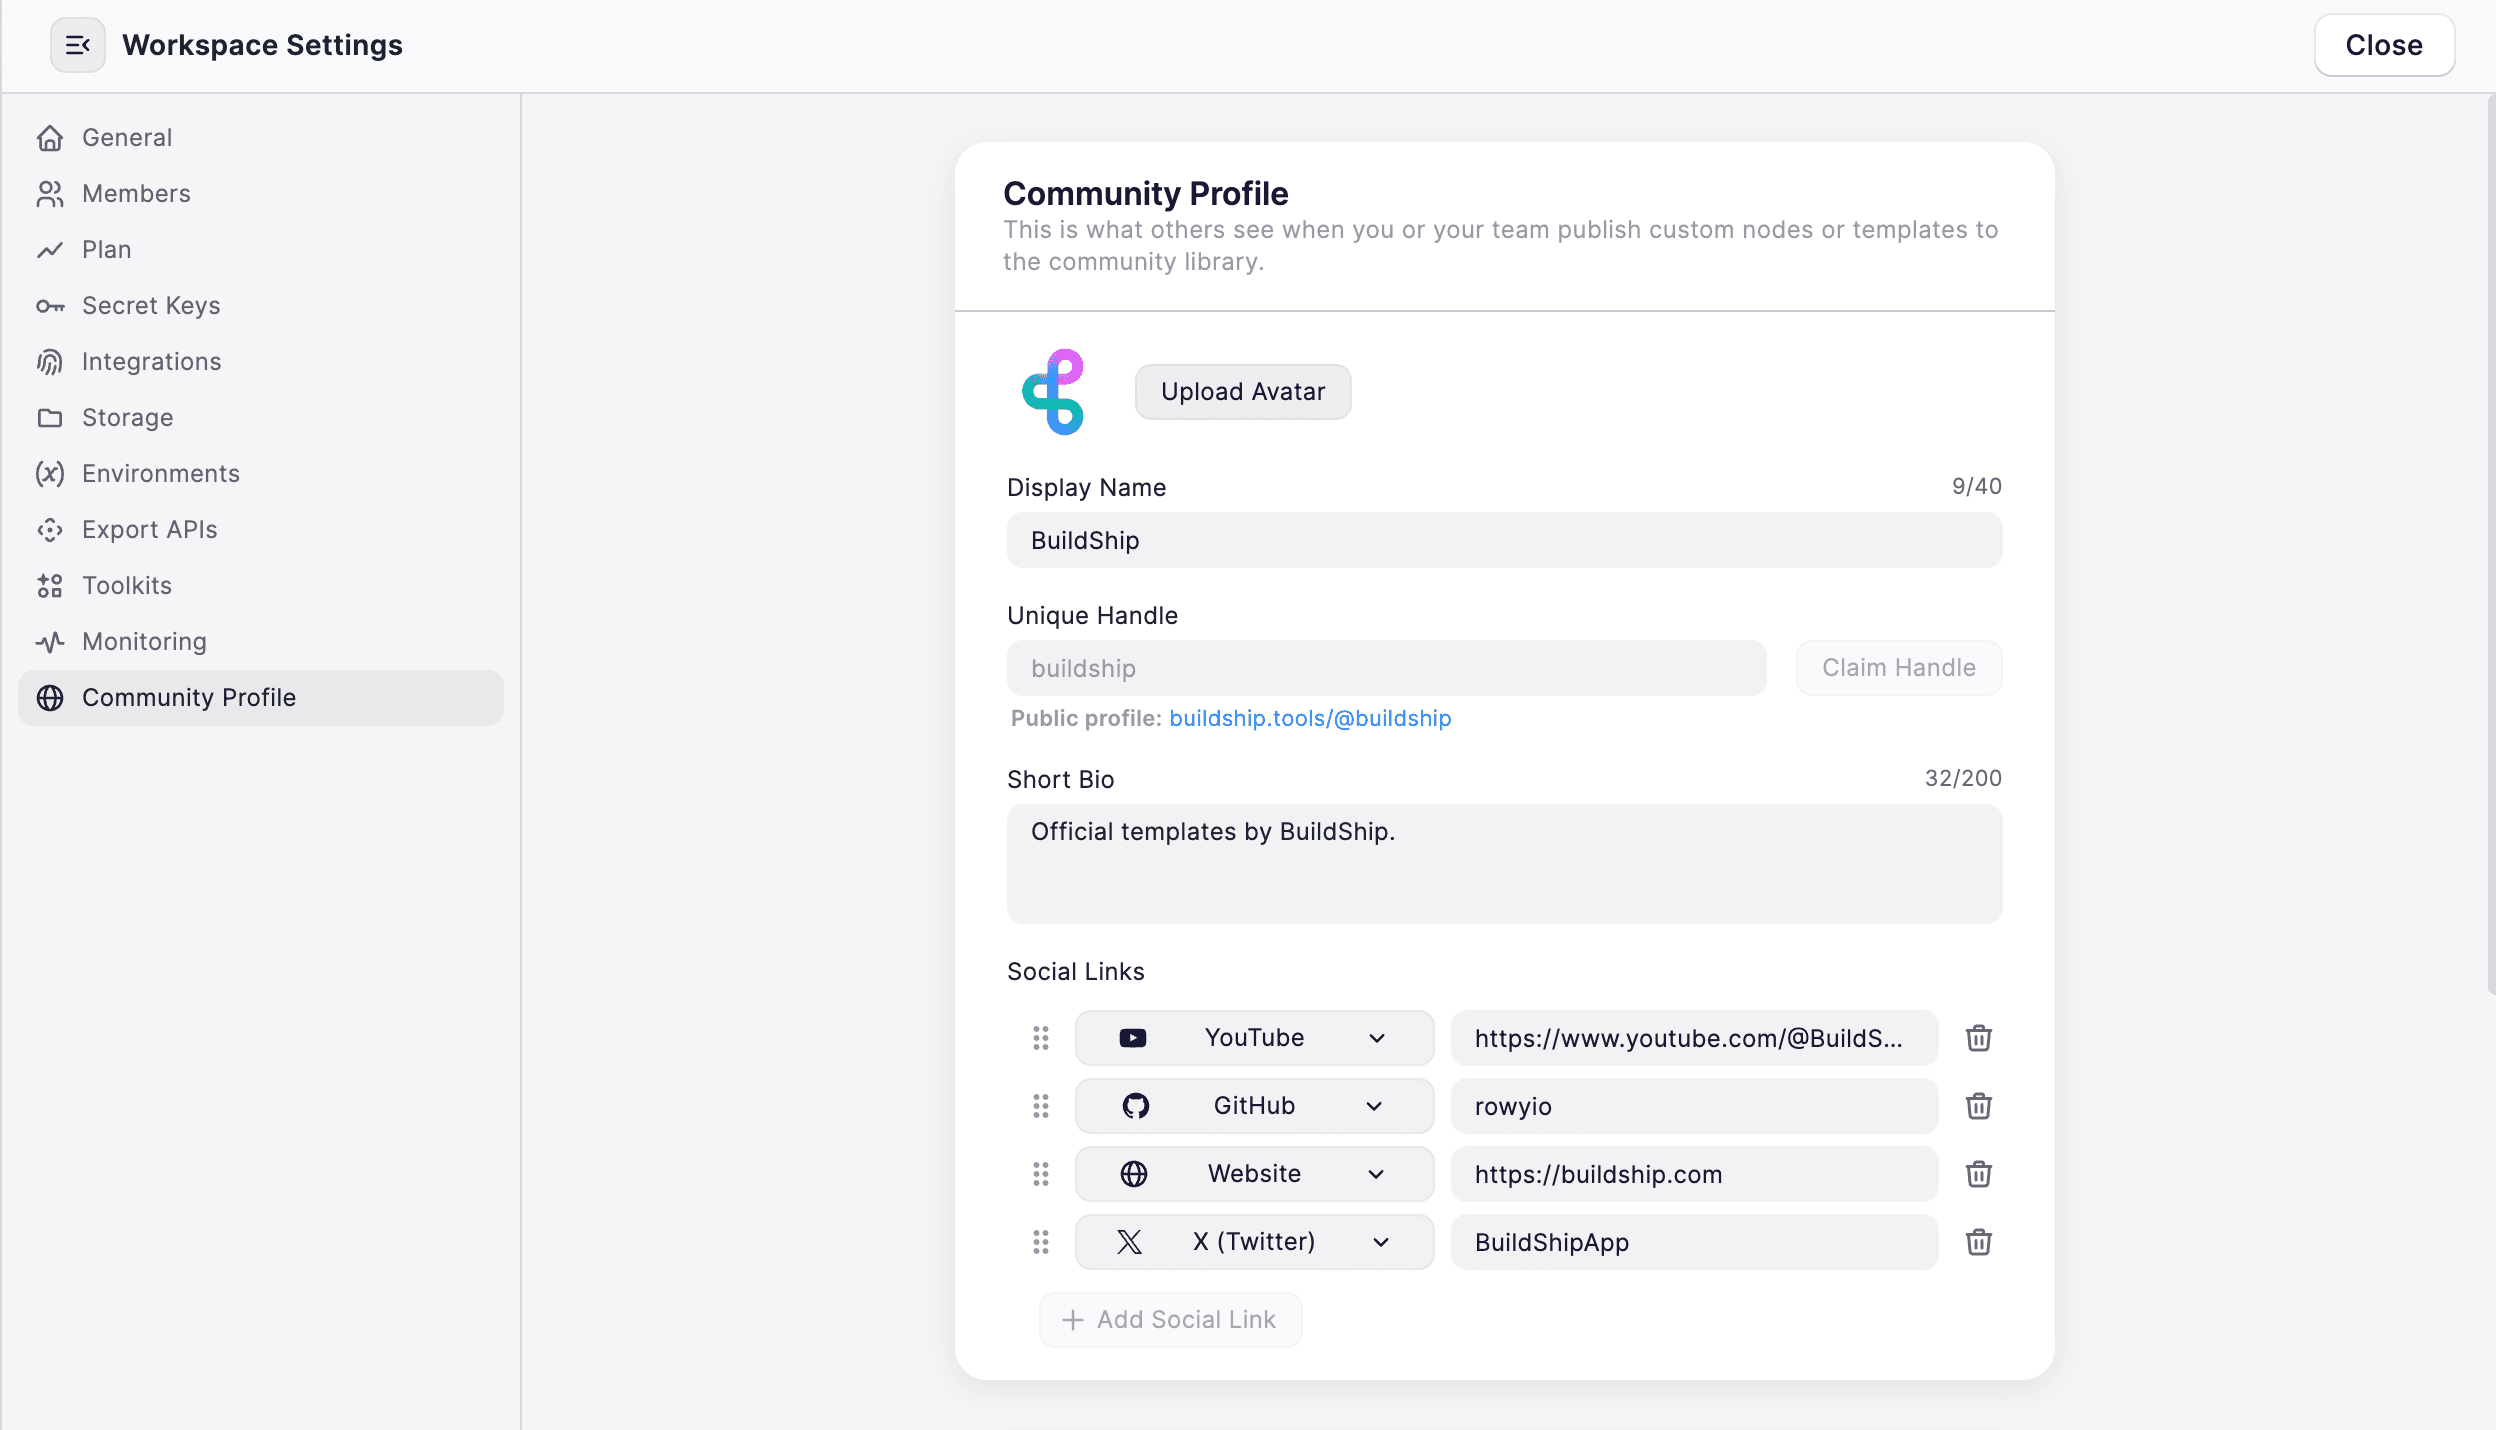Click the Monitoring pulse icon
Screen dimensions: 2496x1430
(50, 642)
